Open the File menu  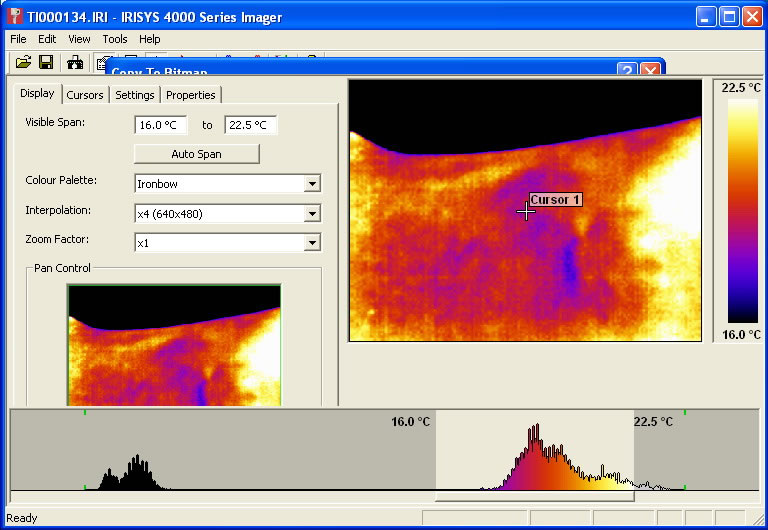[x=18, y=39]
